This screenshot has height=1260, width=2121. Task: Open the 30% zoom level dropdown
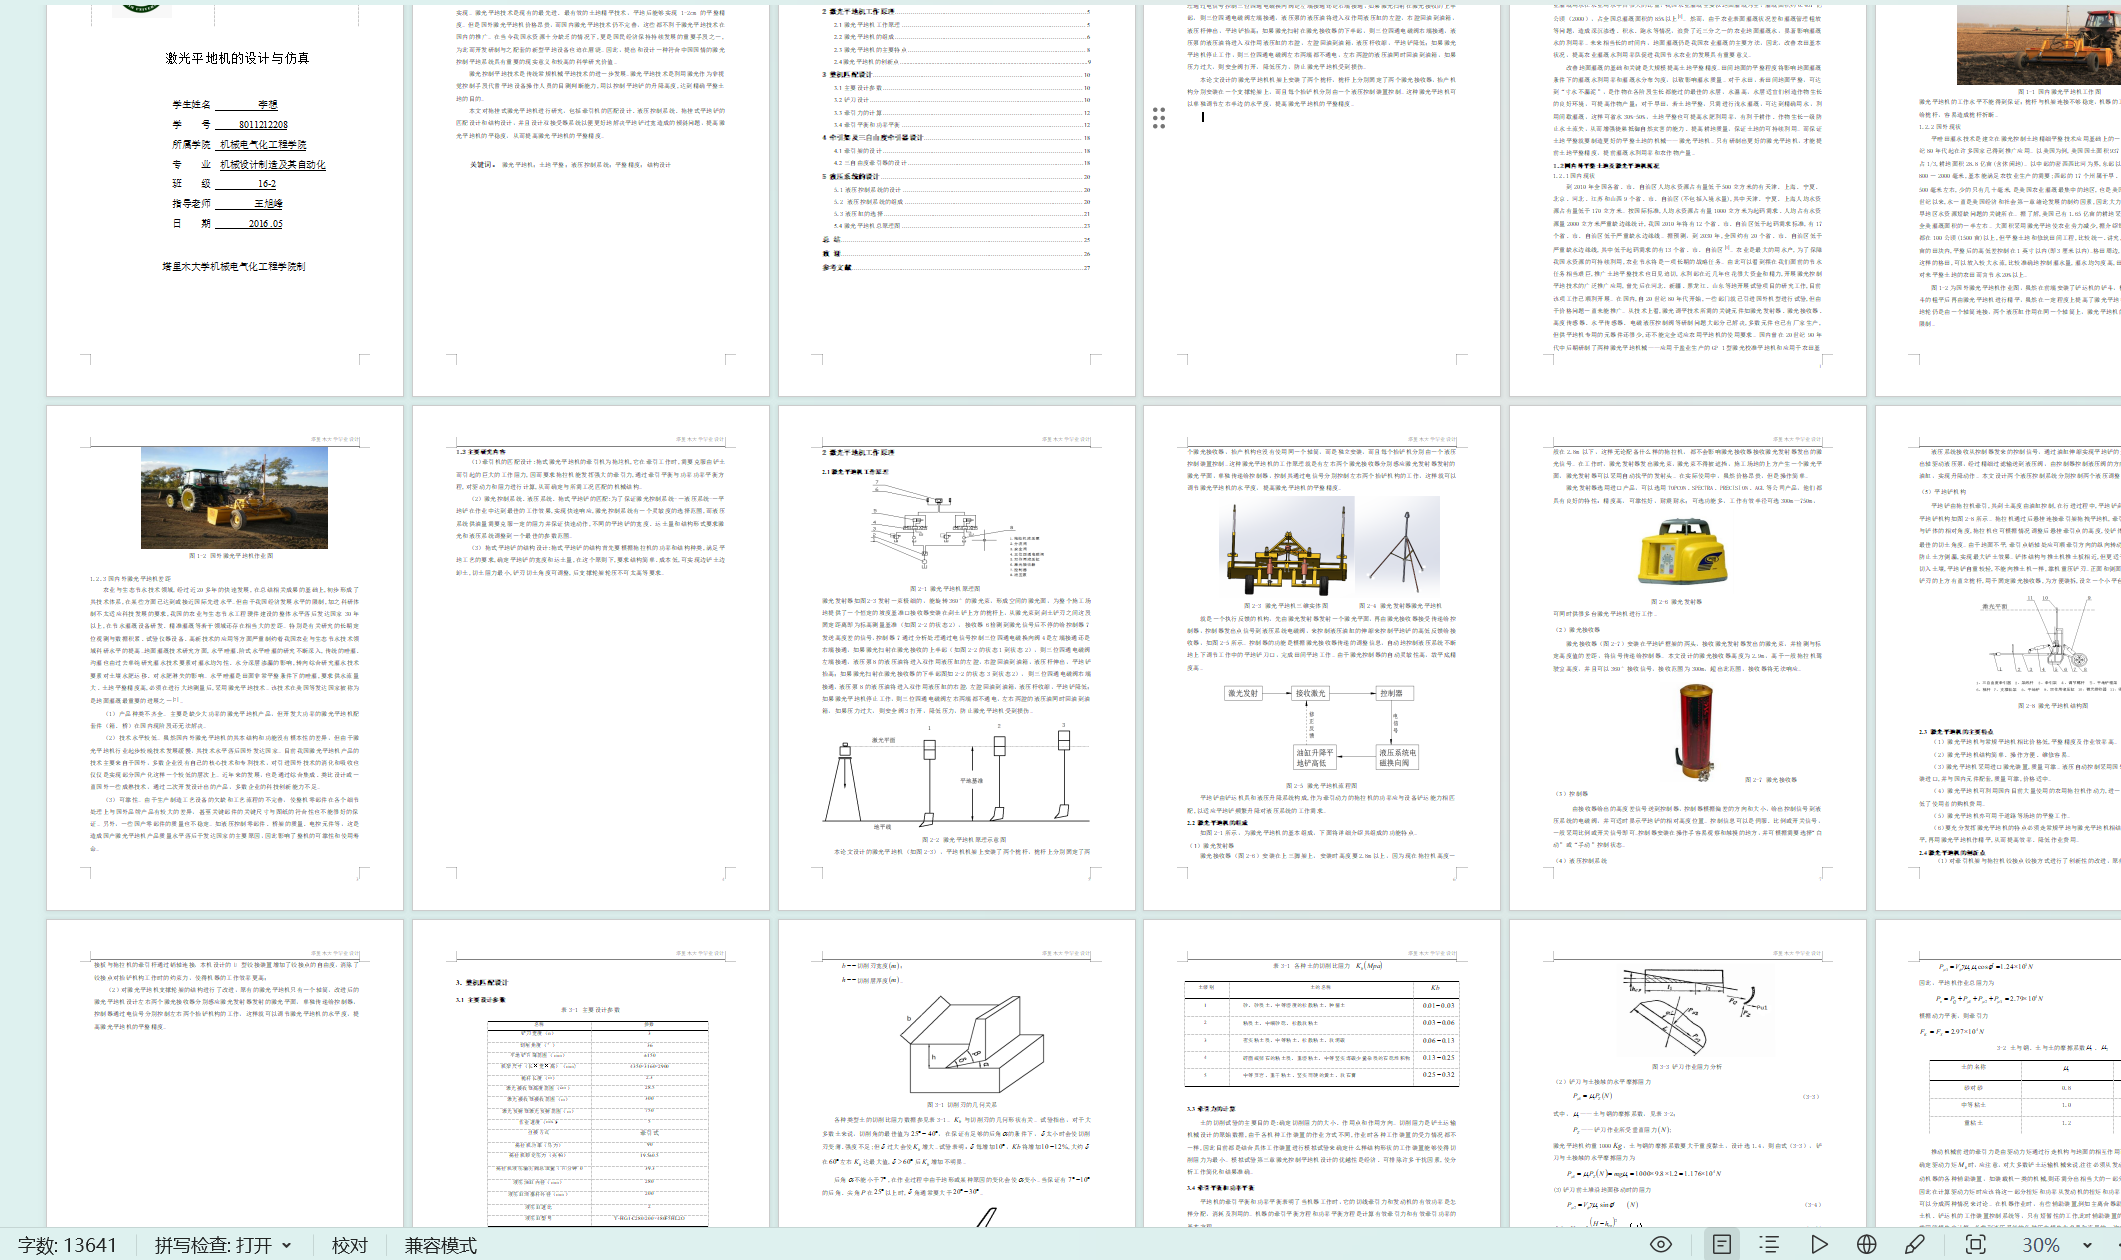click(x=2088, y=1245)
